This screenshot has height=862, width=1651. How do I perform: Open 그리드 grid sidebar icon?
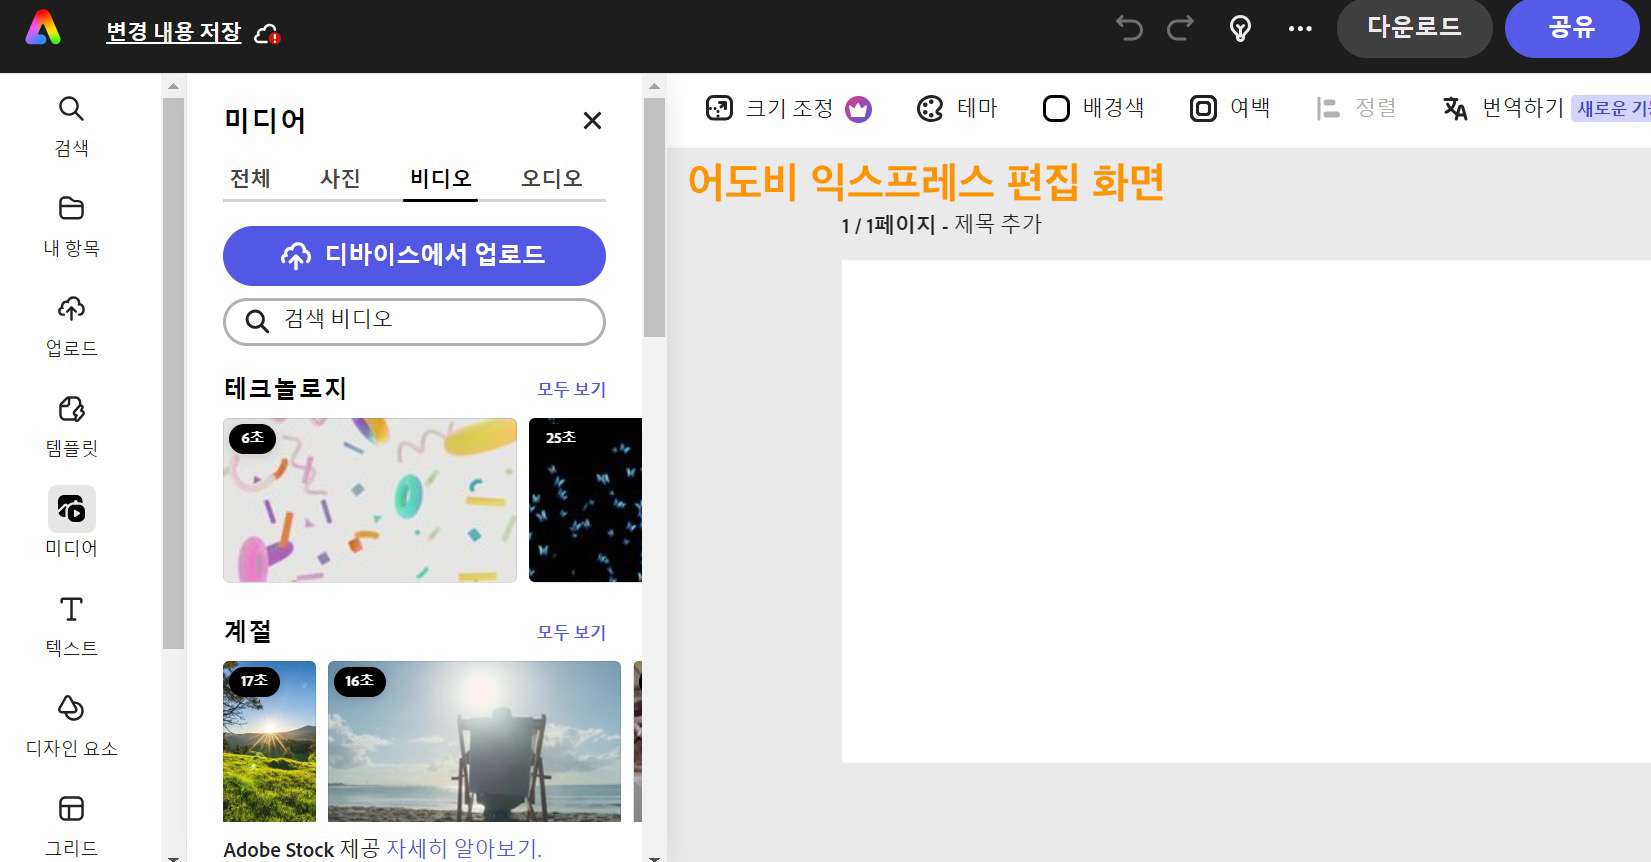click(71, 826)
